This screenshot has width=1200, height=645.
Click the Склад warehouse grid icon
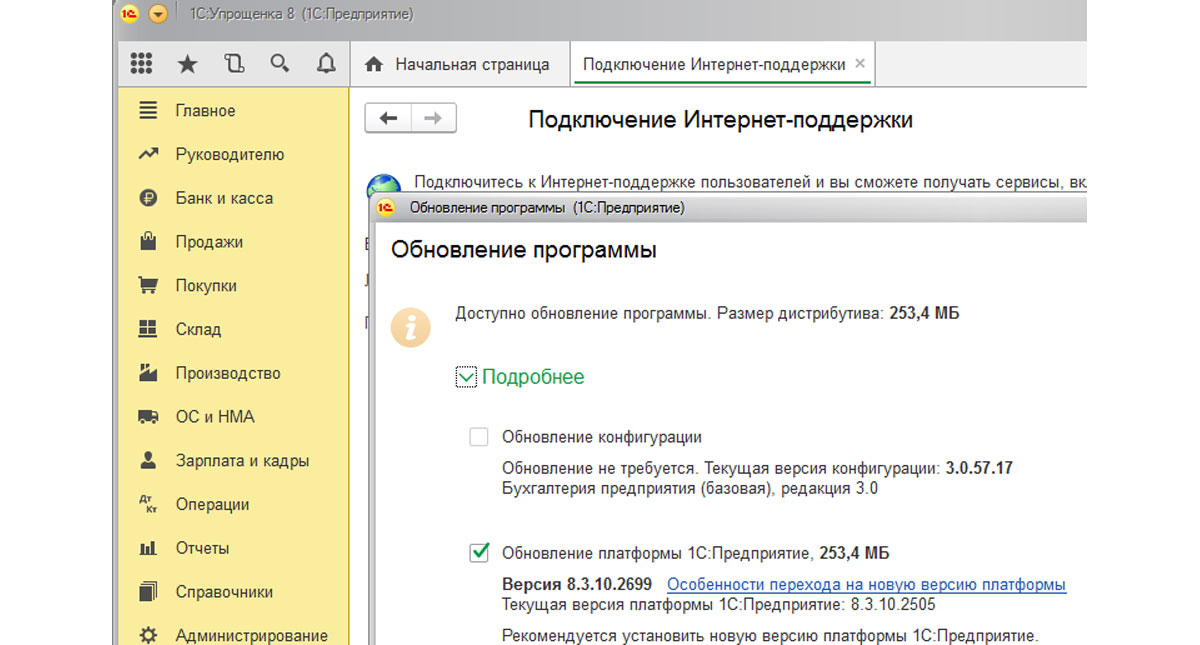(148, 329)
